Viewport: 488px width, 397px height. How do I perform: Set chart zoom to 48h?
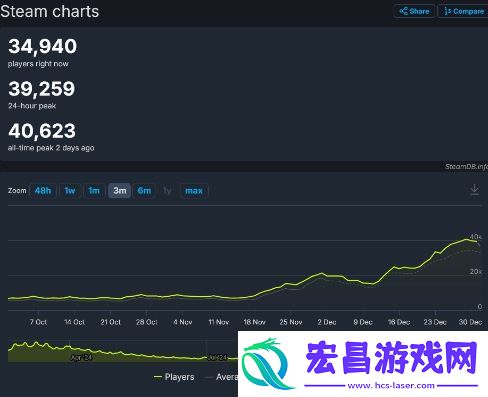43,191
